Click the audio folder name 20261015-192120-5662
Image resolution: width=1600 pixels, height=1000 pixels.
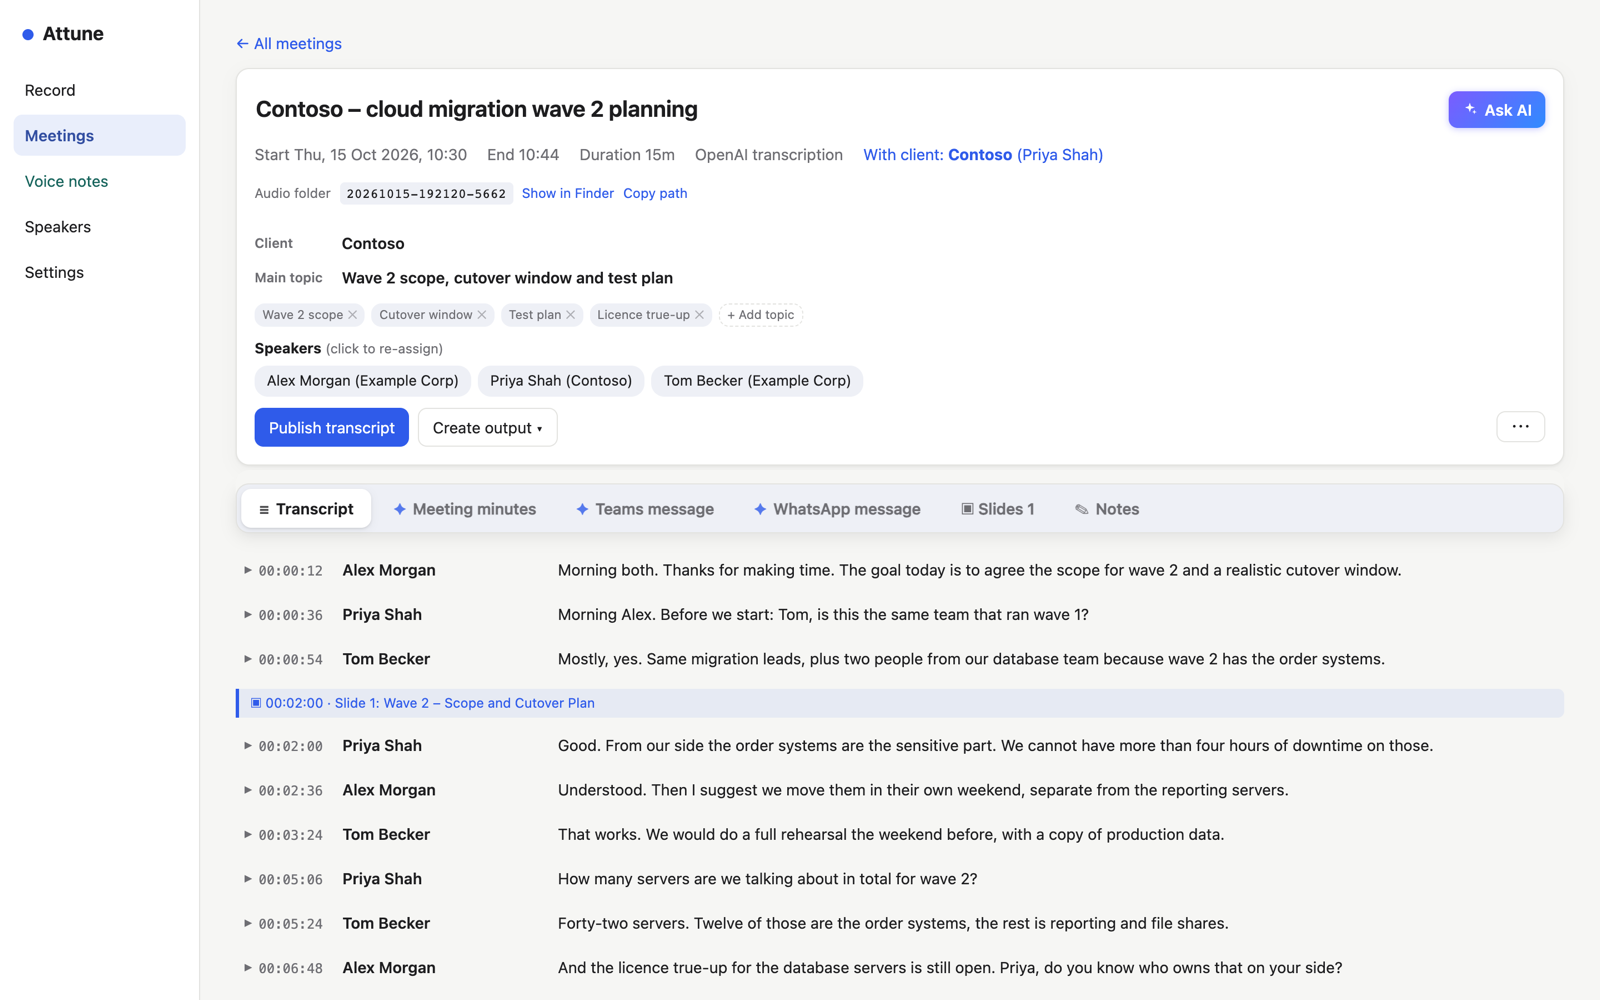click(426, 194)
